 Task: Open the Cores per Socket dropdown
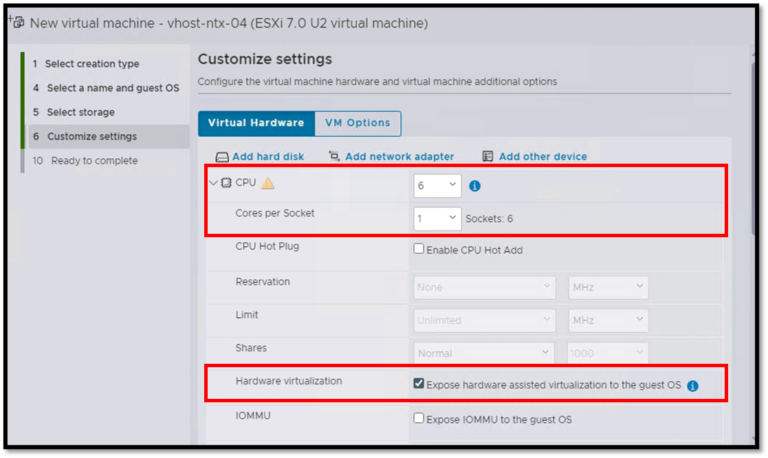437,217
